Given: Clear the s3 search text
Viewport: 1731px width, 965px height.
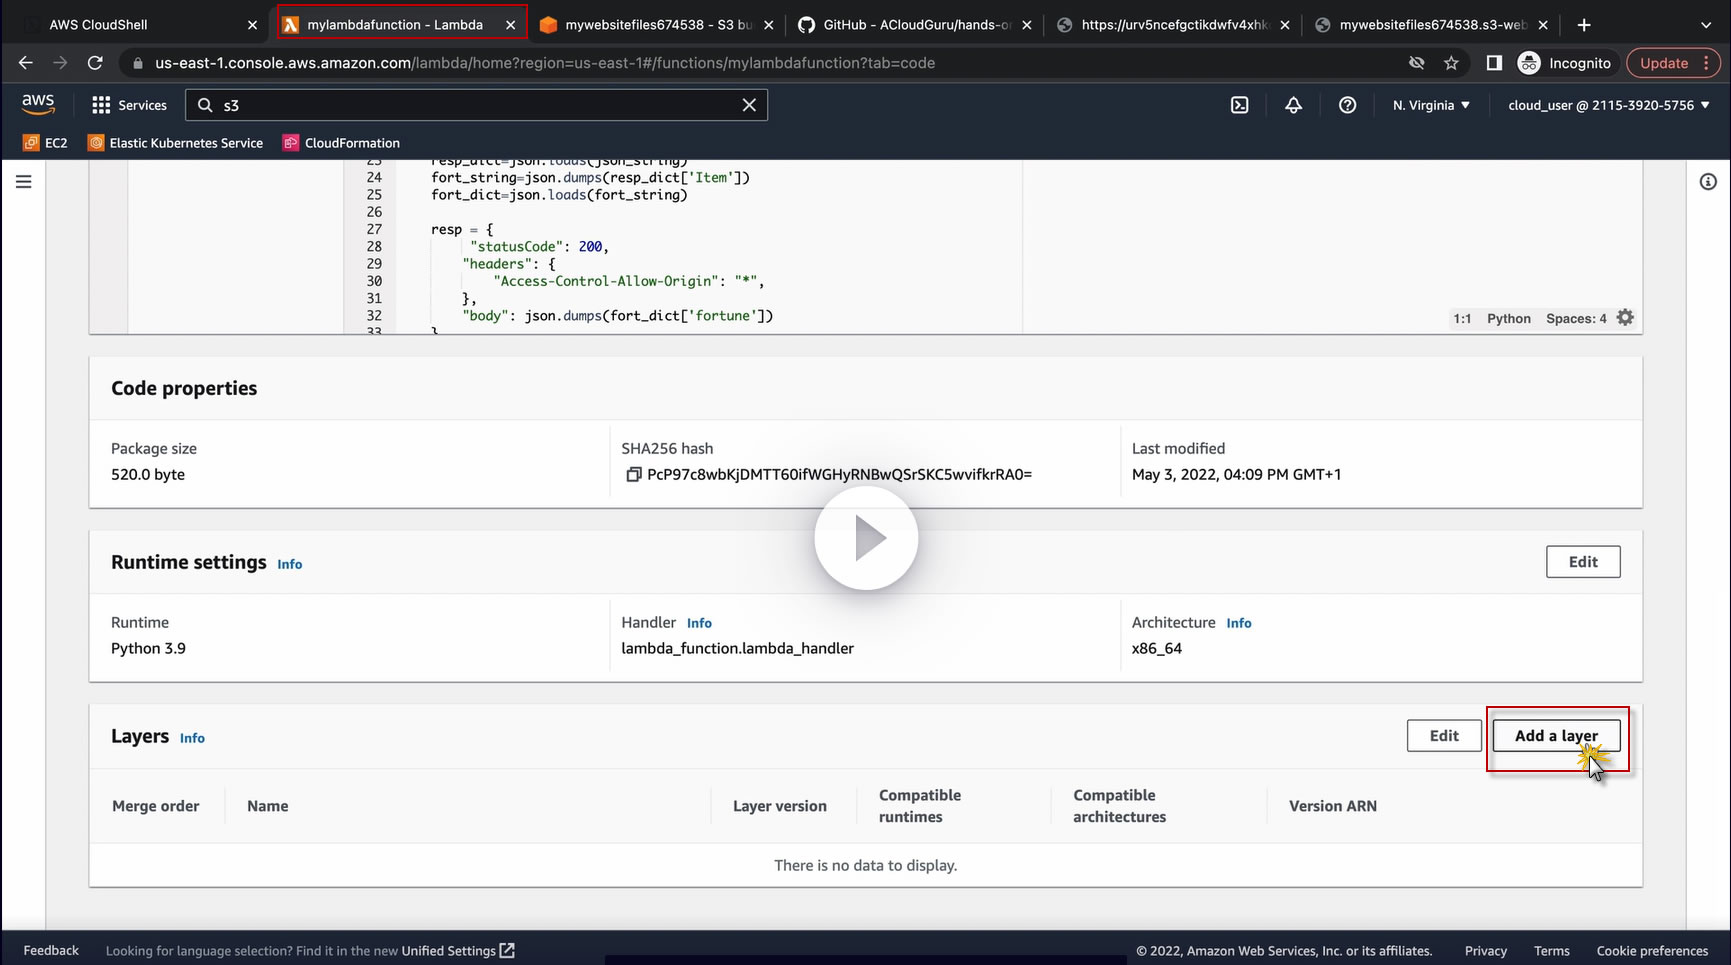Looking at the screenshot, I should tap(748, 105).
